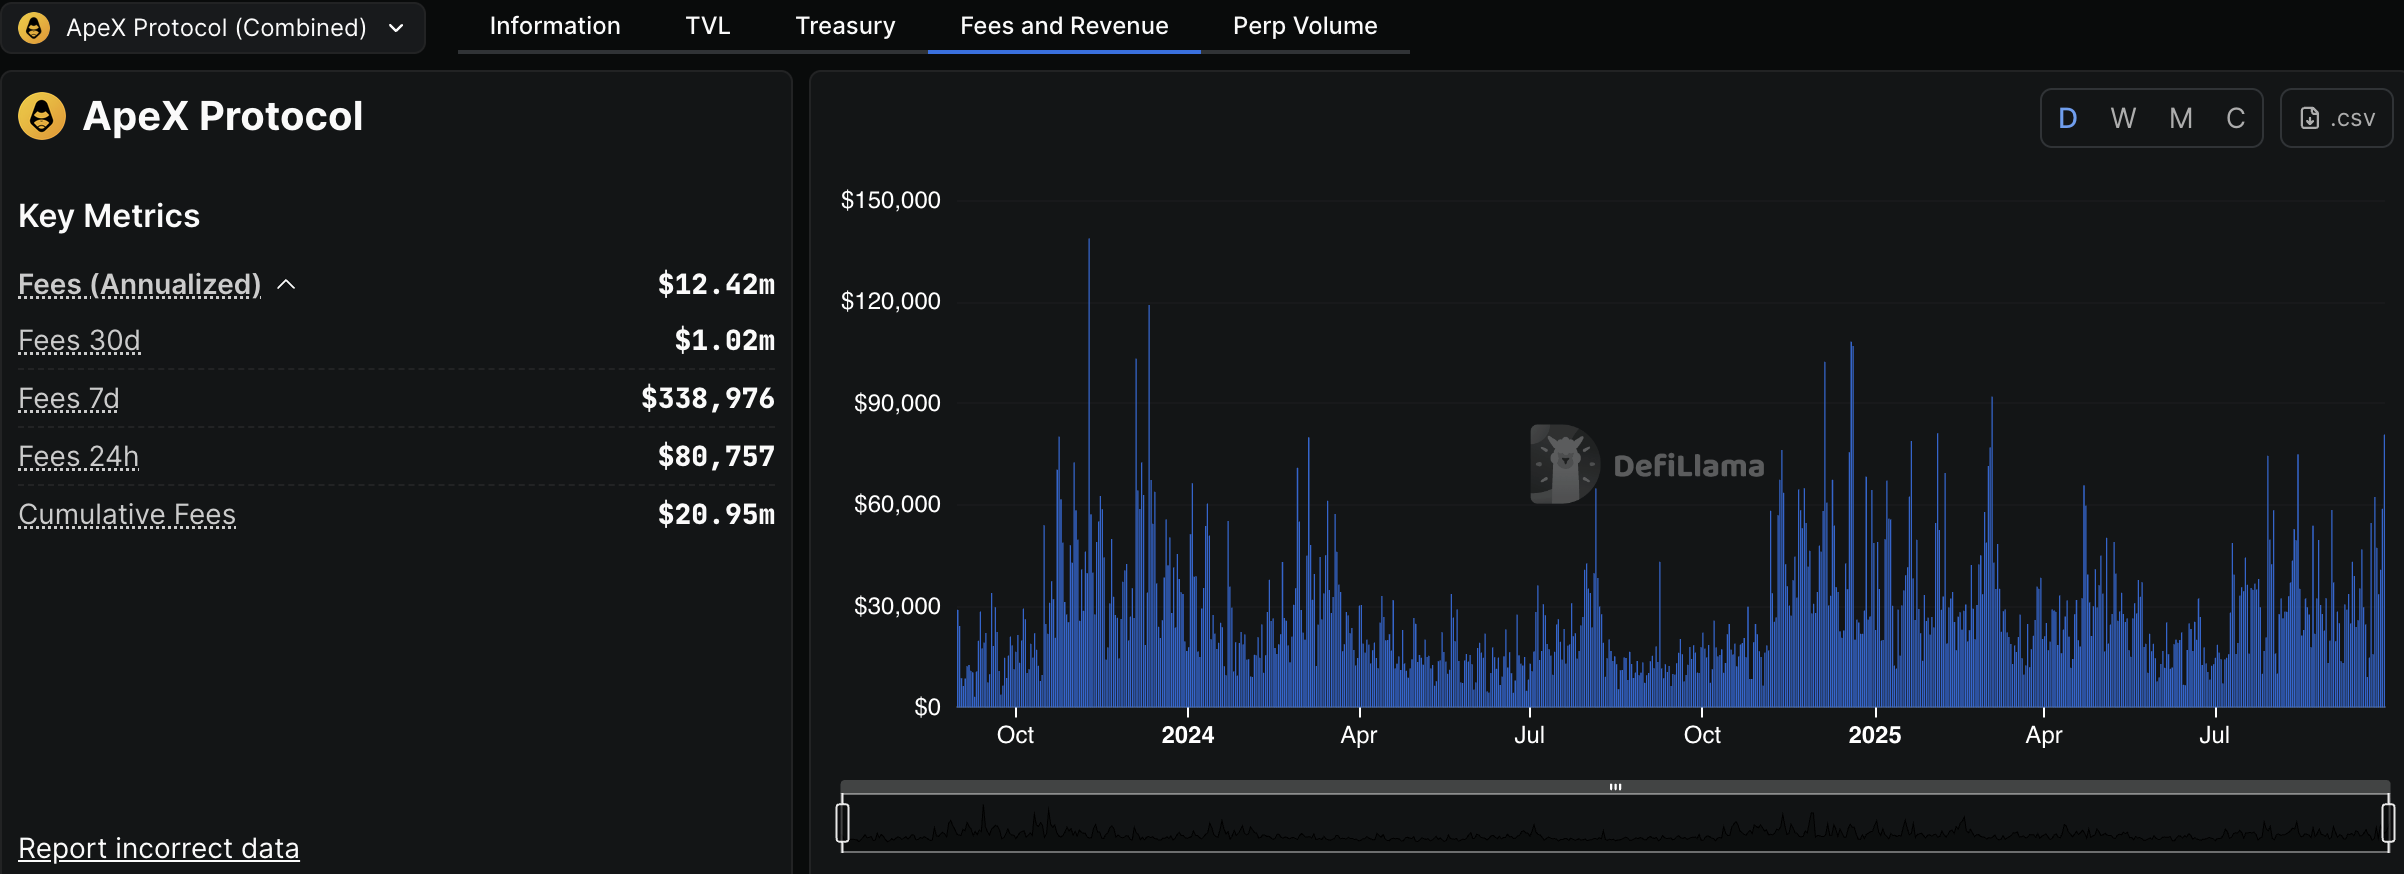Viewport: 2404px width, 874px height.
Task: Click the 2025 x-axis label
Action: pos(1875,735)
